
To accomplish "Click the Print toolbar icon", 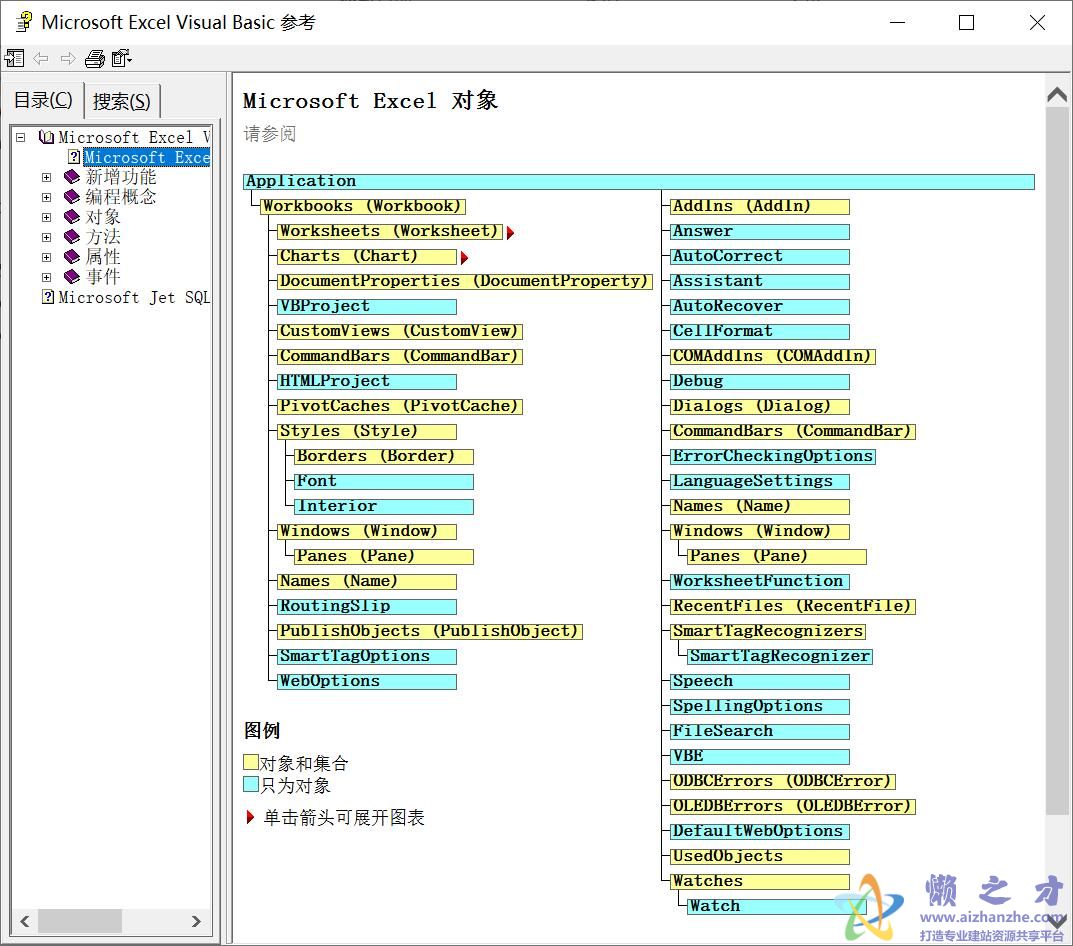I will tap(94, 59).
